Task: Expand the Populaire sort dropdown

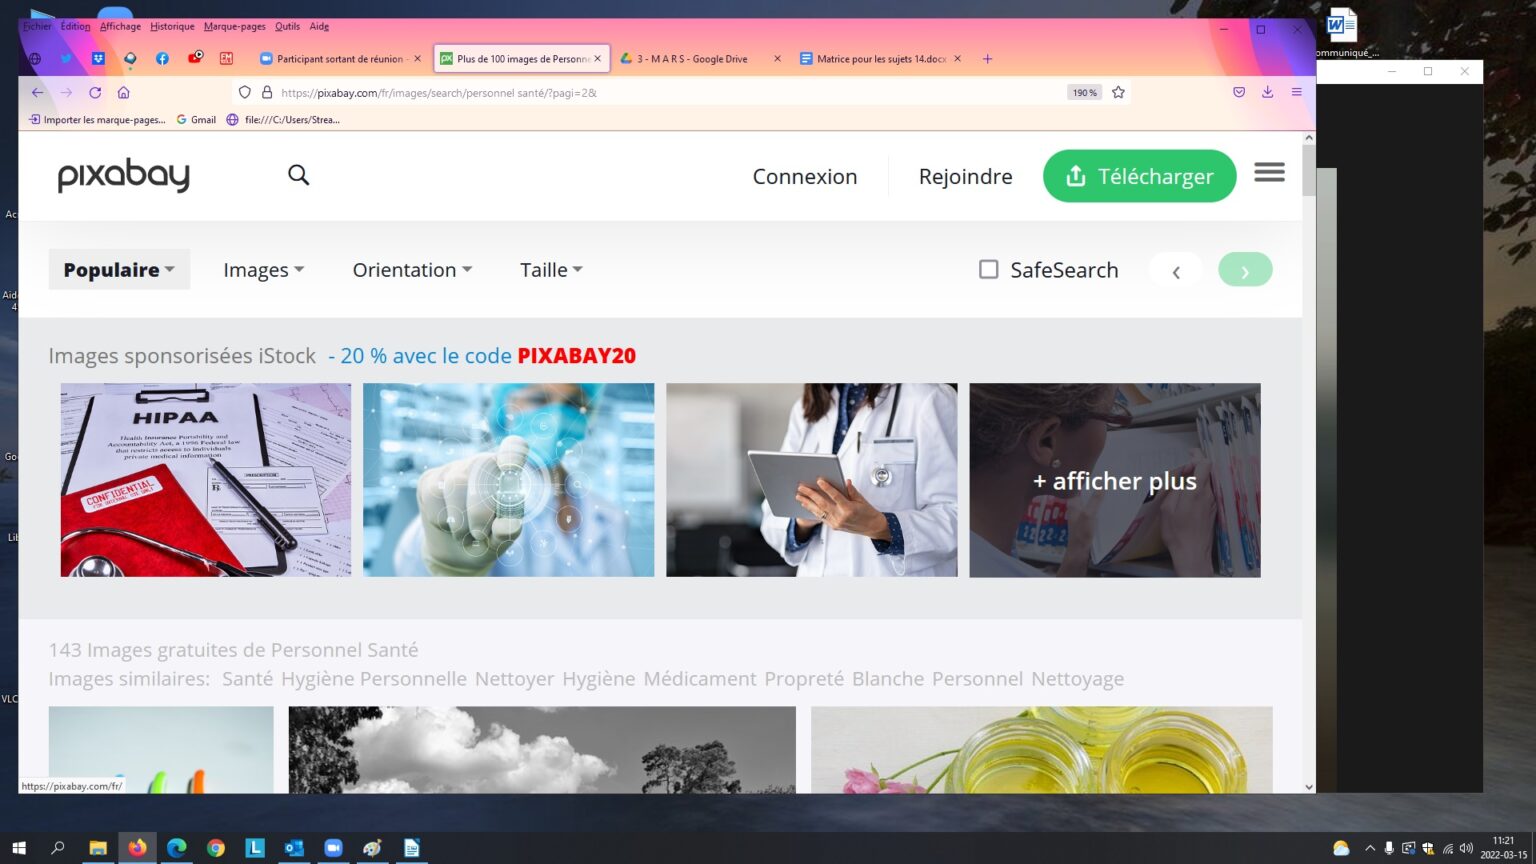Action: tap(119, 270)
